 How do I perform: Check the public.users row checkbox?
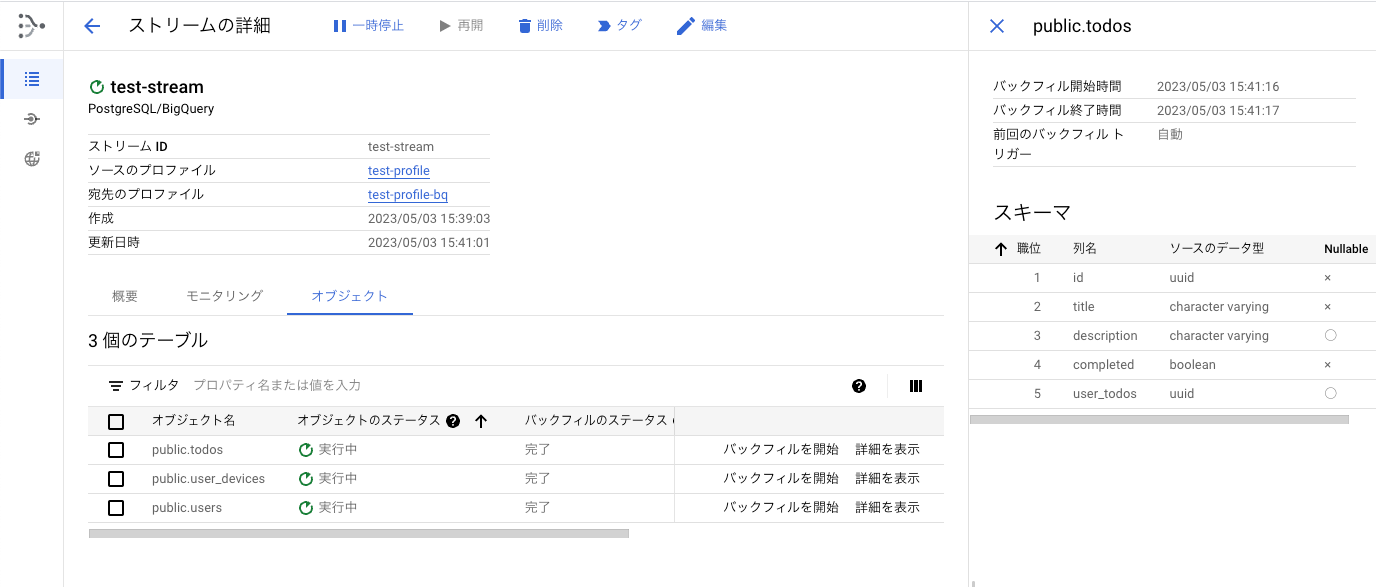pyautogui.click(x=116, y=508)
